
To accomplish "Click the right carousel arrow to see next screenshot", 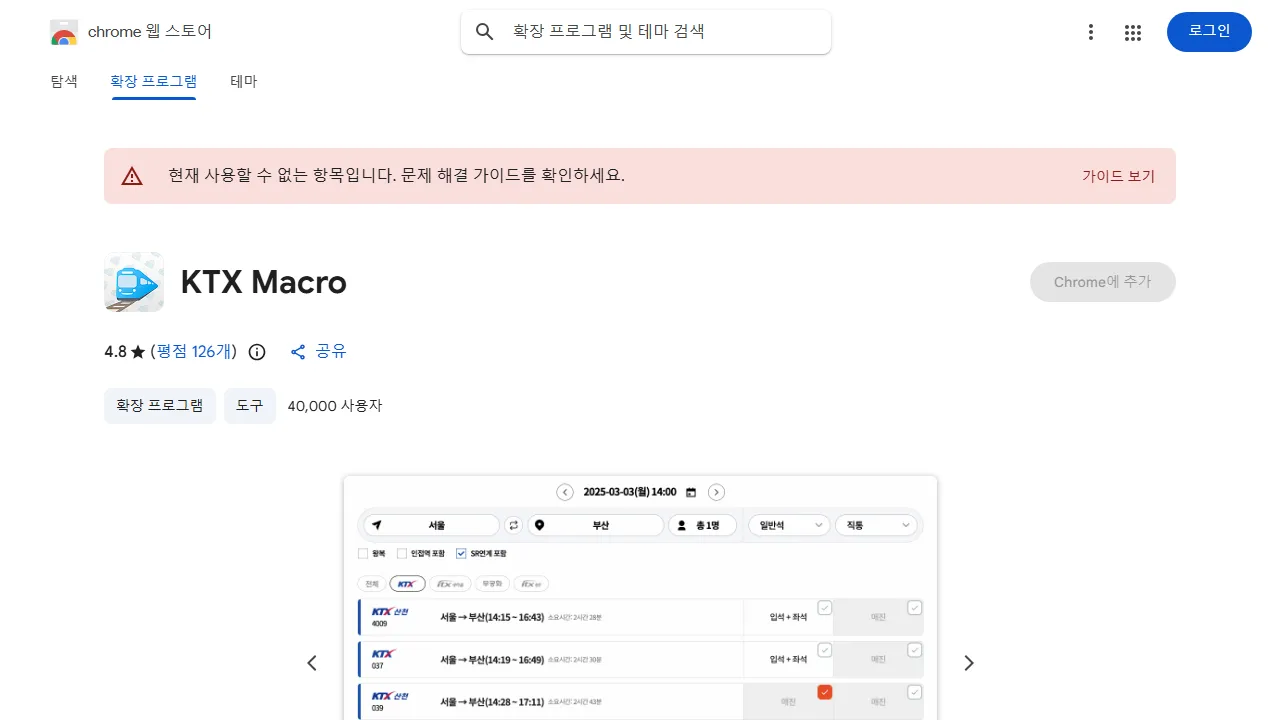I will click(968, 662).
